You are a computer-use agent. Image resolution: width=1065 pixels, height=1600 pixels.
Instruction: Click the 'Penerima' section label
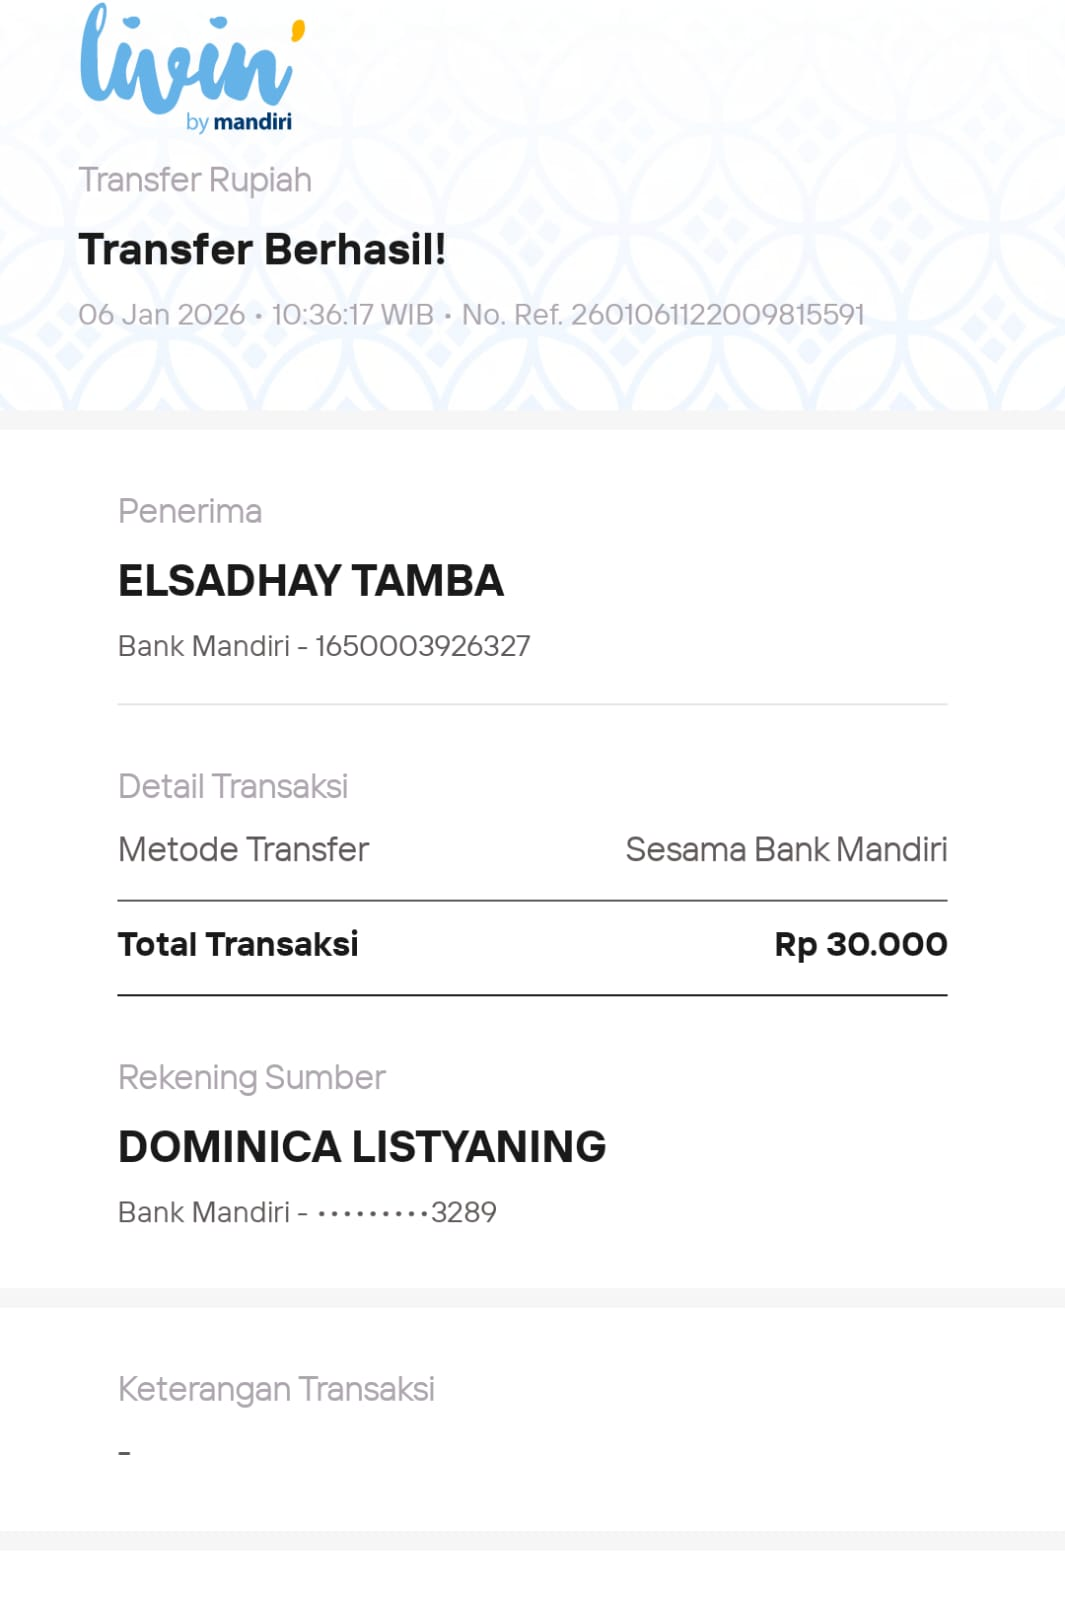(190, 511)
